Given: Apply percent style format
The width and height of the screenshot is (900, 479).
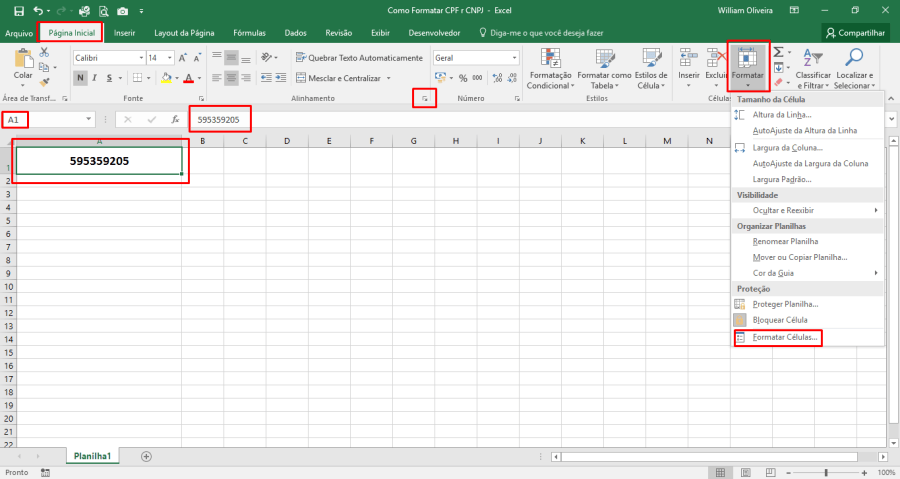Looking at the screenshot, I should 463,78.
